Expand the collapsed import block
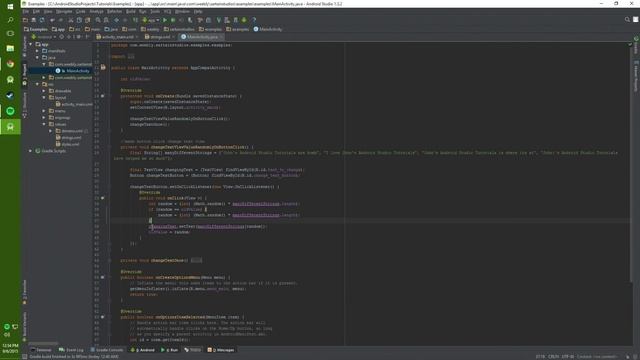The height and width of the screenshot is (360, 640). [x=131, y=56]
